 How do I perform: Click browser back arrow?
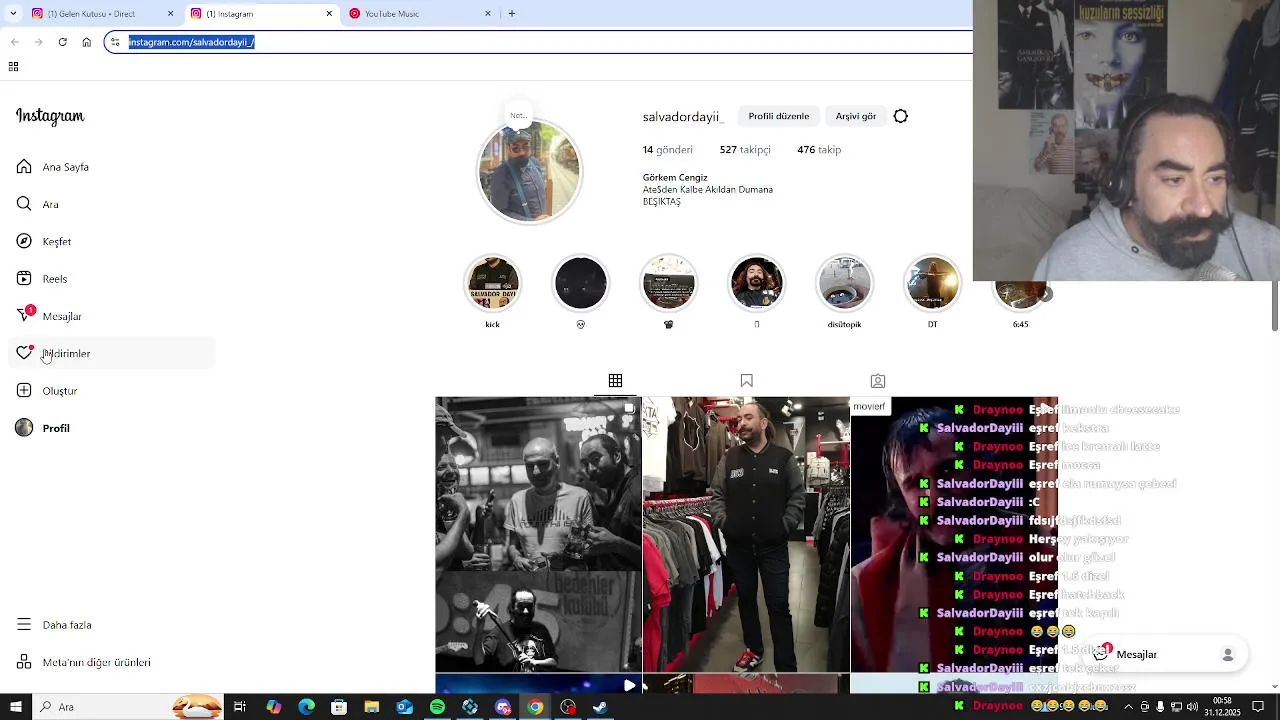[15, 42]
